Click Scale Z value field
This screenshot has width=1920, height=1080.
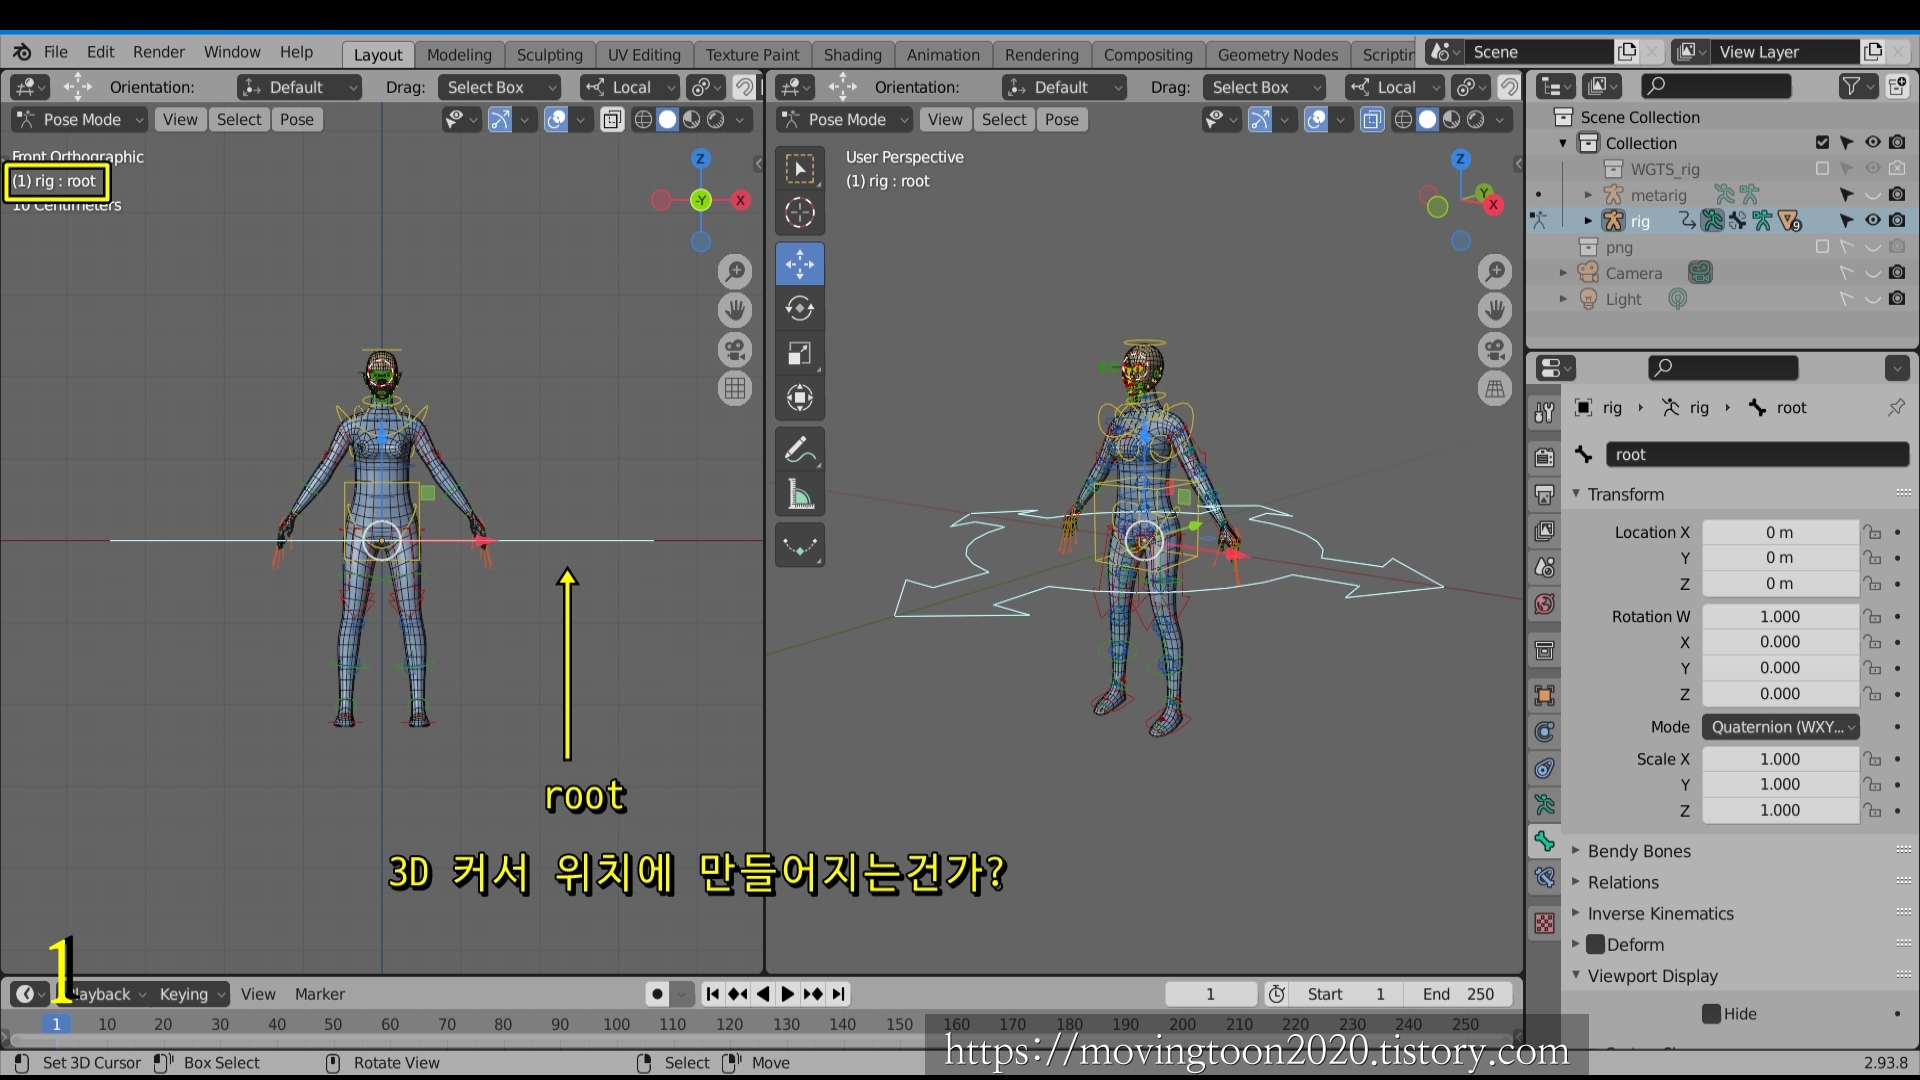coord(1780,811)
